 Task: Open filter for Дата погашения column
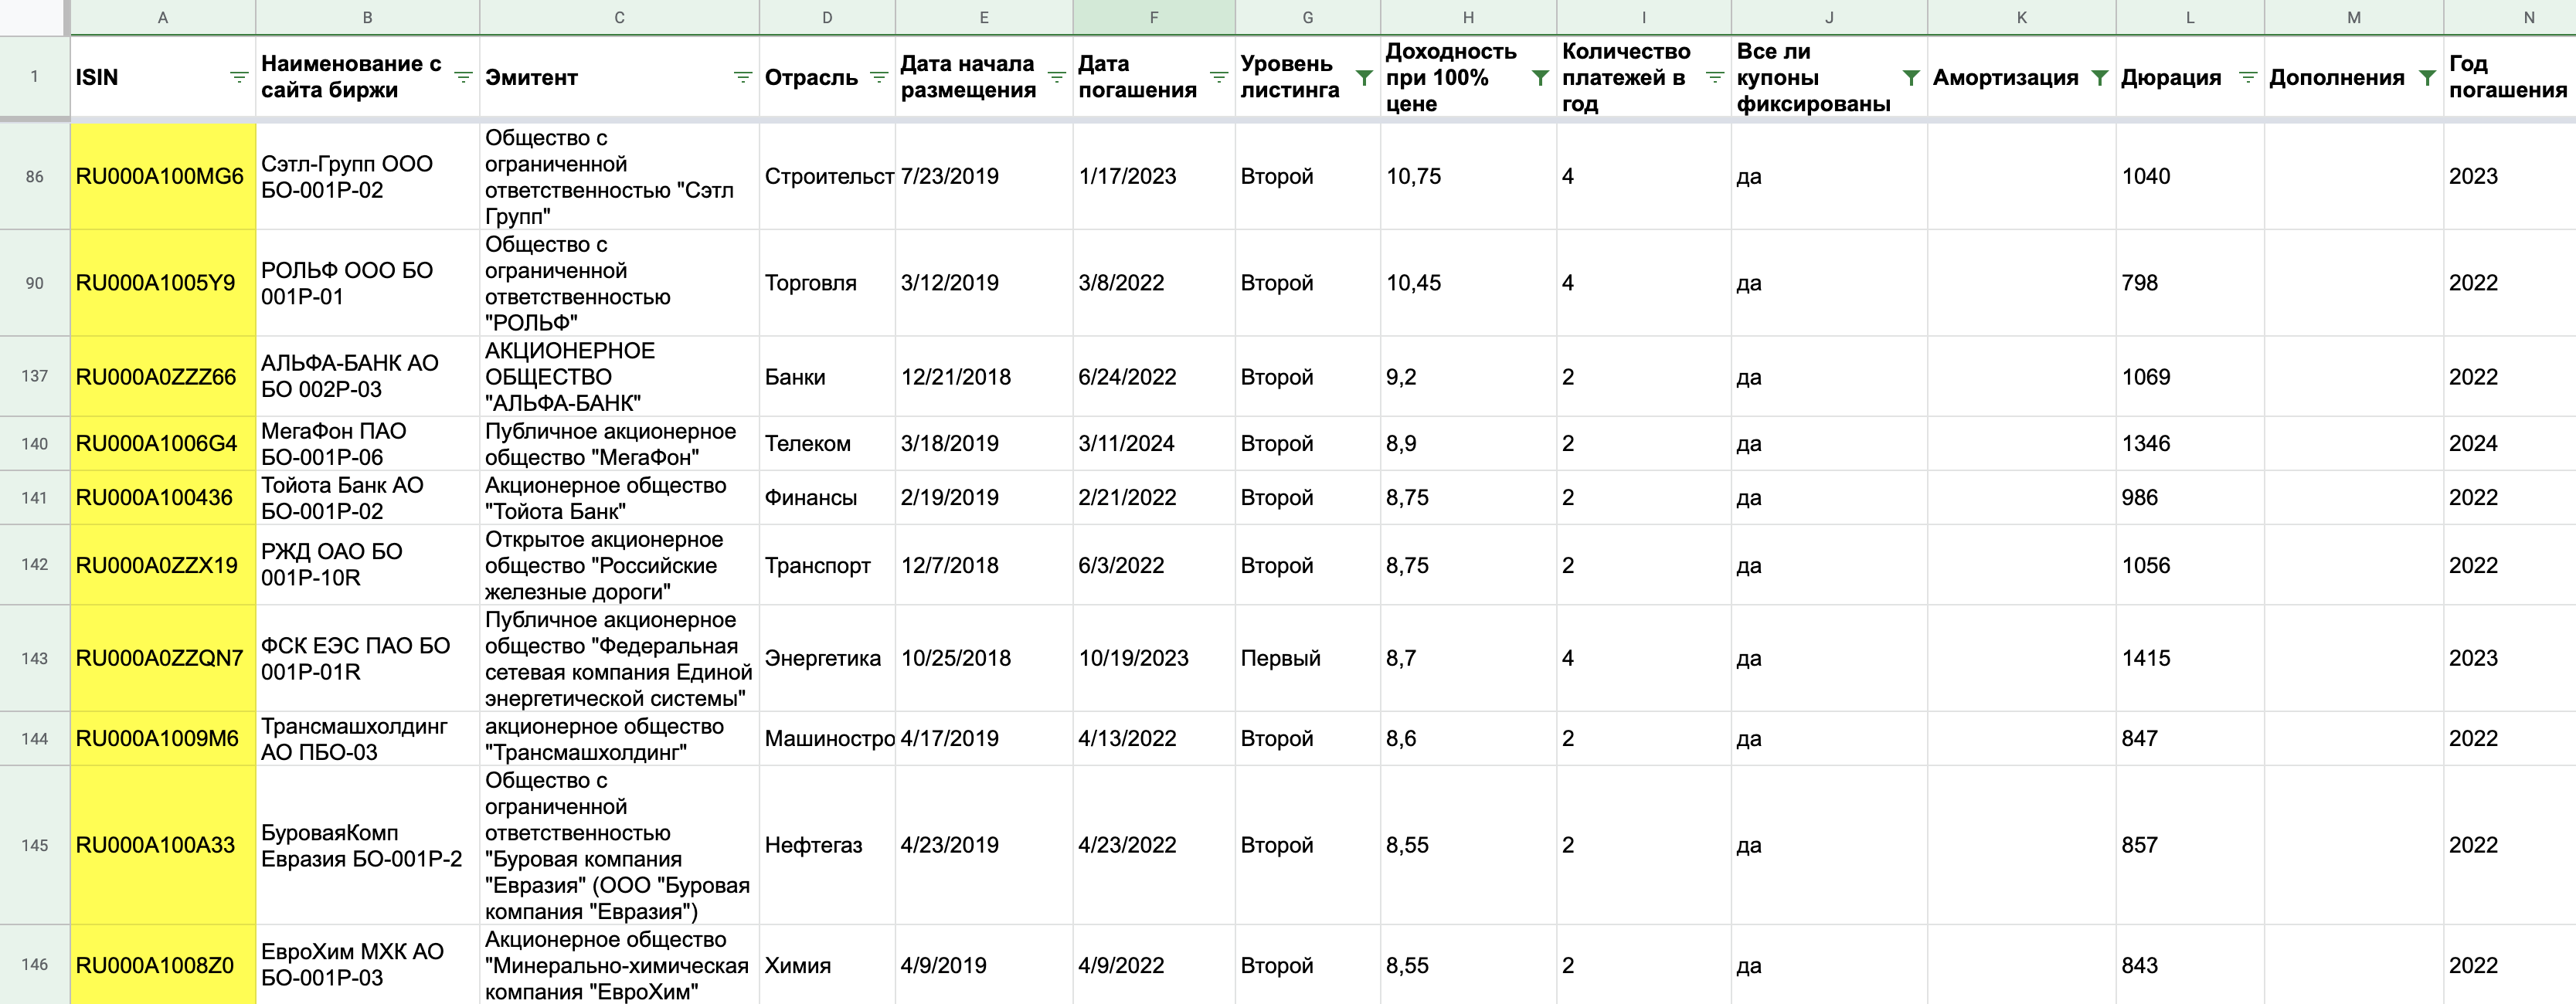click(1218, 77)
